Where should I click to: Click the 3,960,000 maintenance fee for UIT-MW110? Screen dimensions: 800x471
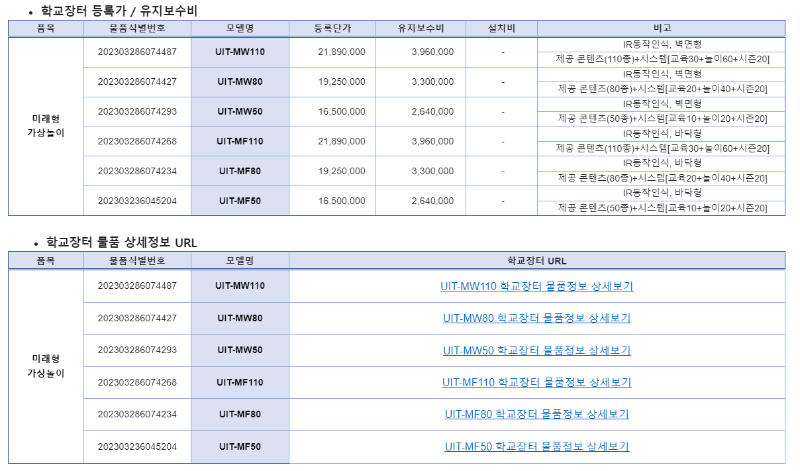coord(433,52)
